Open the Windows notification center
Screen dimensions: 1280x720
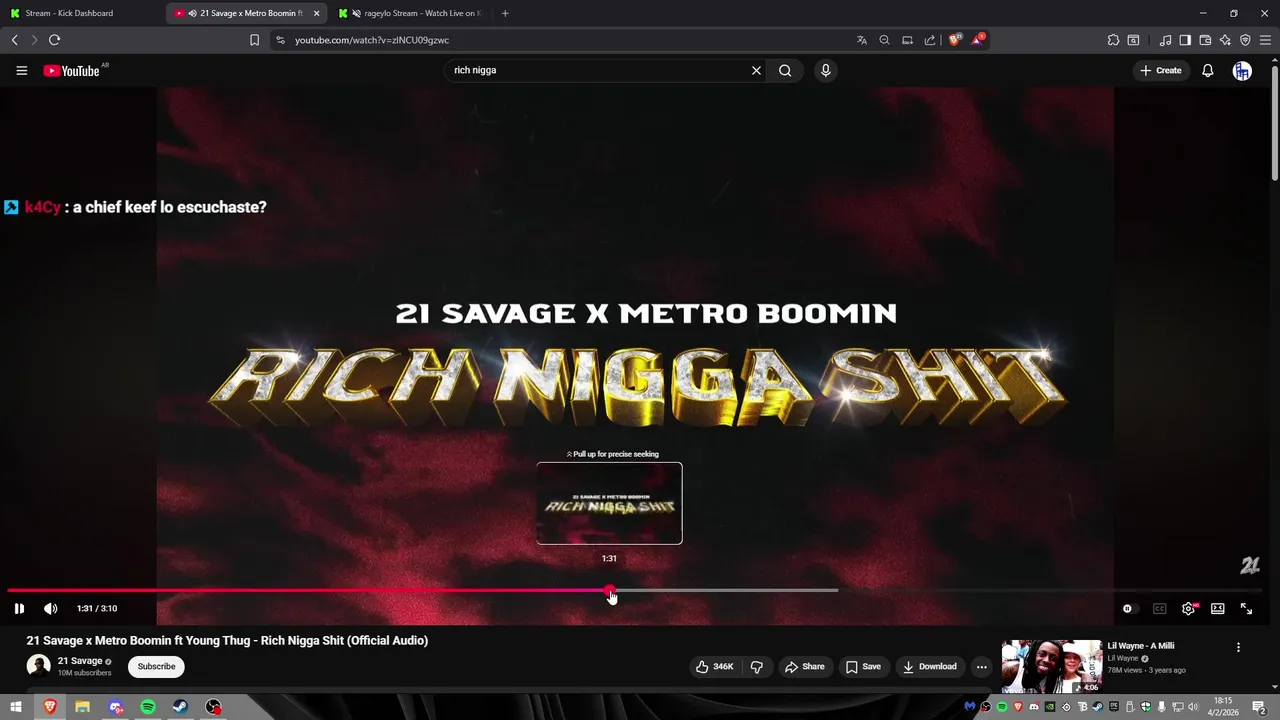click(x=1259, y=707)
